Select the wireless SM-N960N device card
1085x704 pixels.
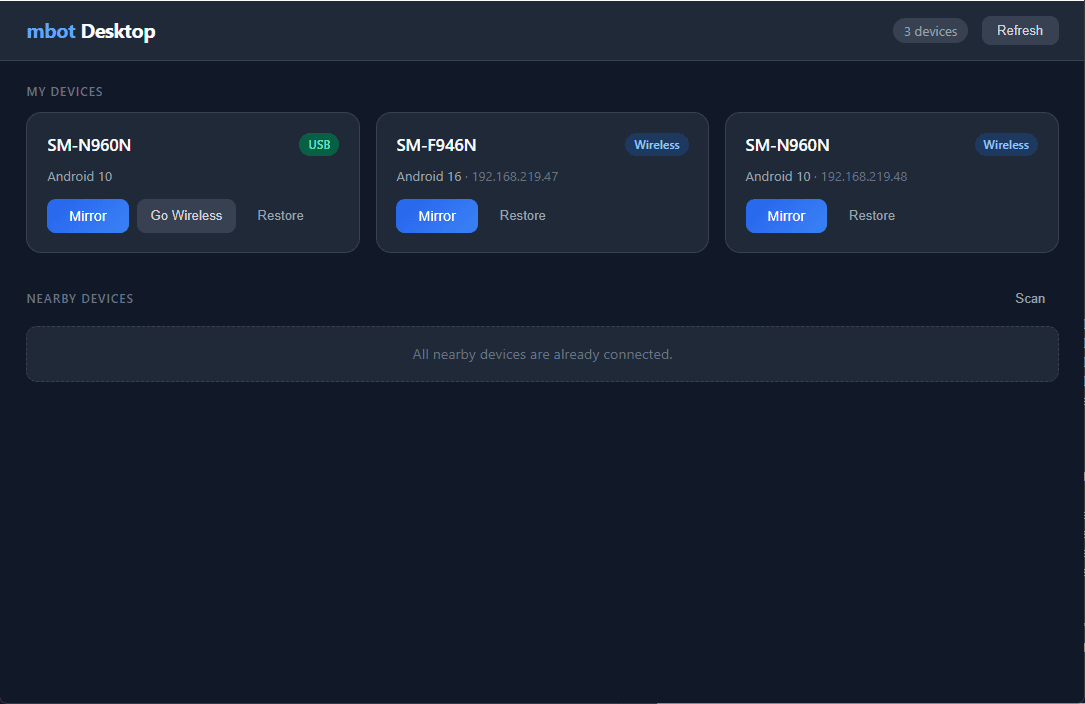tap(892, 182)
